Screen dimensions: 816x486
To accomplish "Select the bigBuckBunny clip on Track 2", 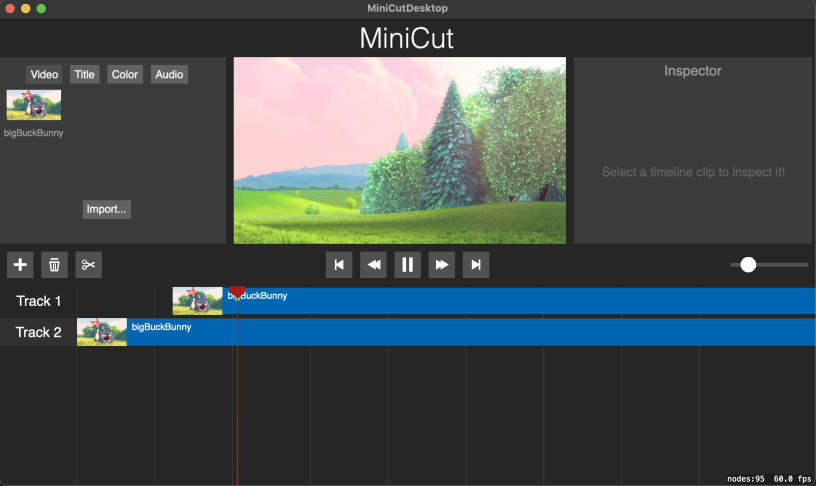I will [x=446, y=332].
